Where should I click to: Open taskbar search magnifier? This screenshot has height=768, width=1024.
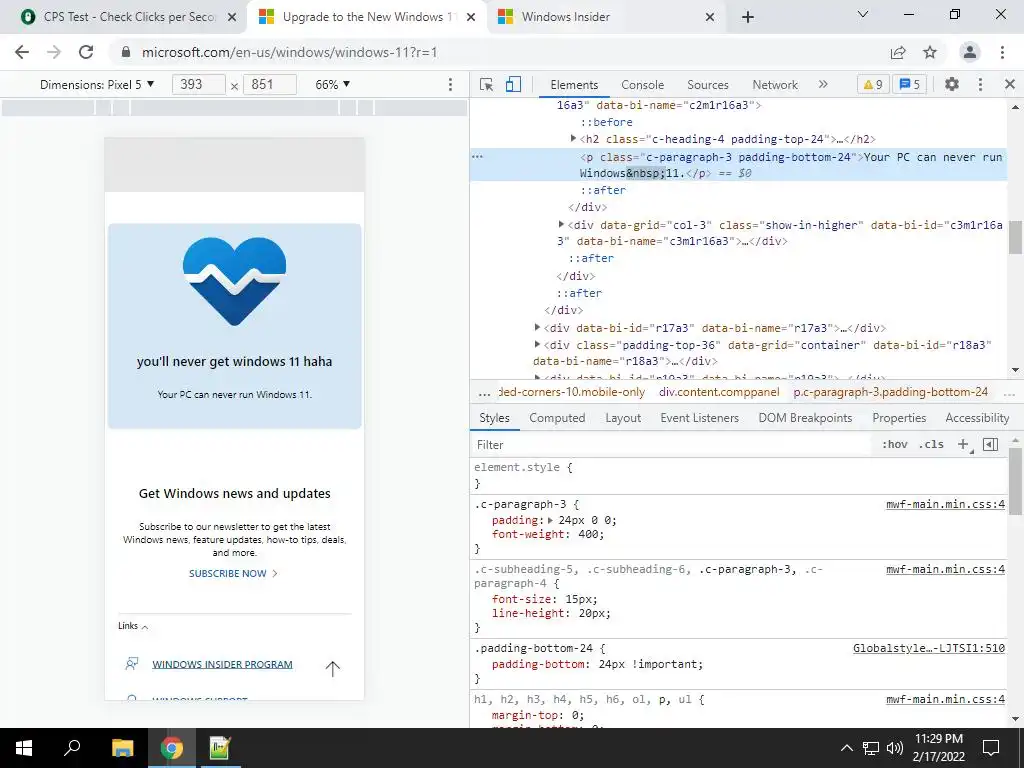(x=72, y=748)
